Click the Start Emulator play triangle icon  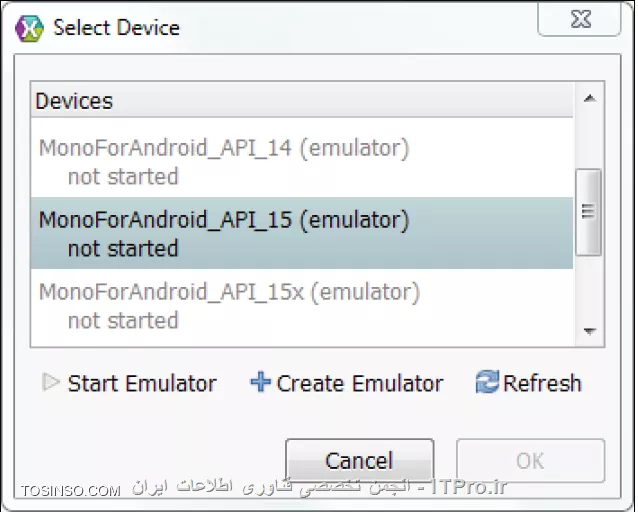pos(51,382)
